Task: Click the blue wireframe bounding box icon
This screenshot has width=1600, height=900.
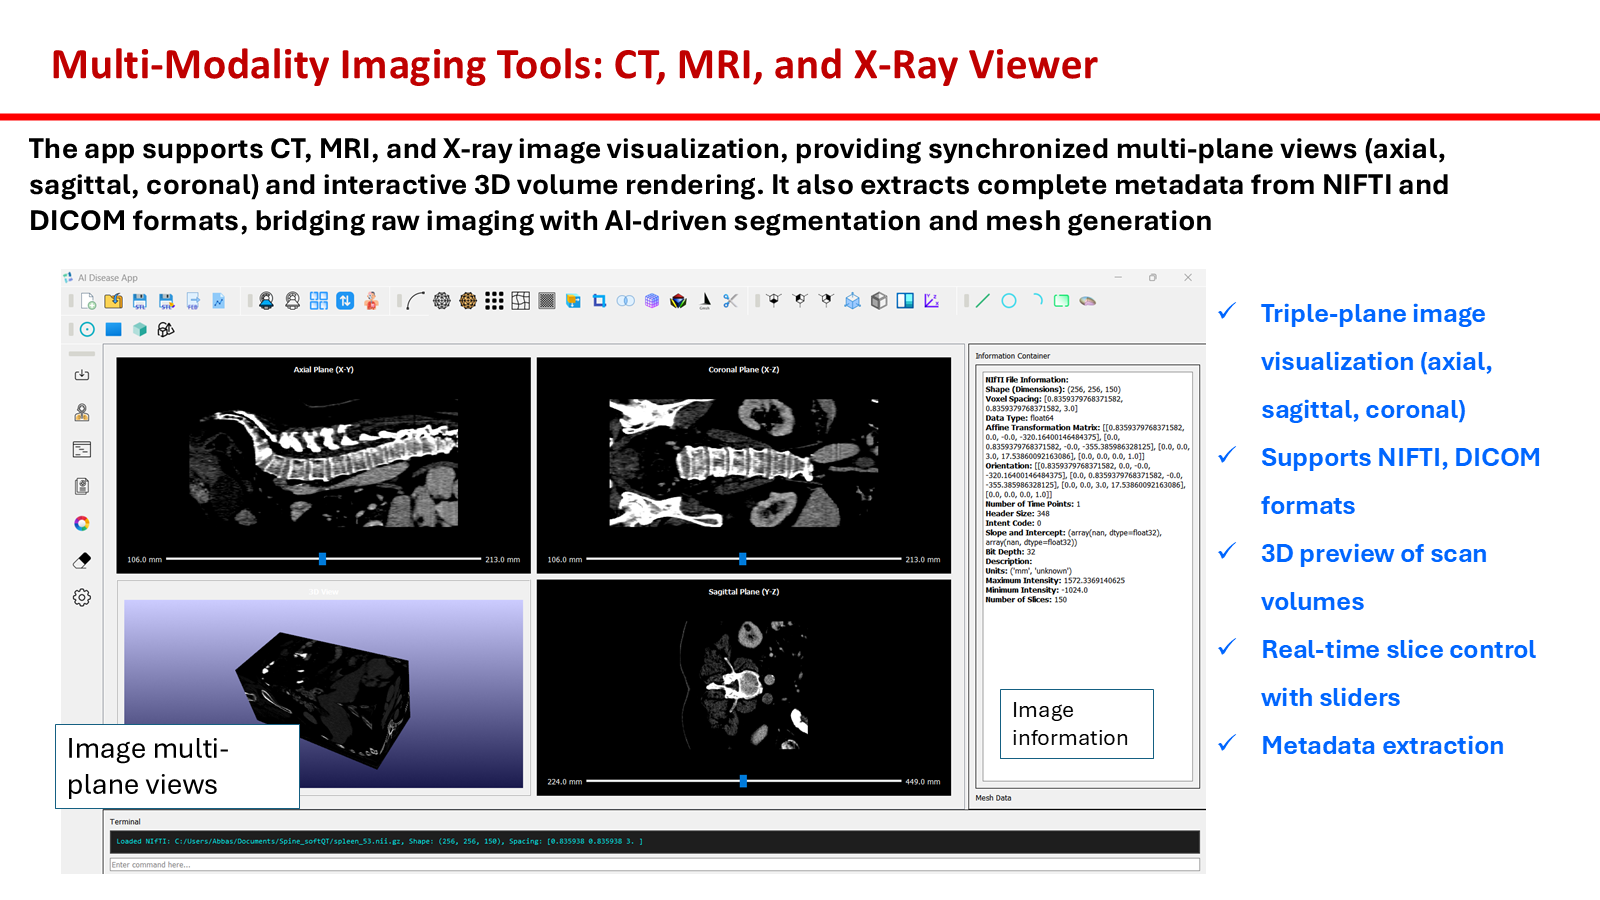Action: point(853,301)
